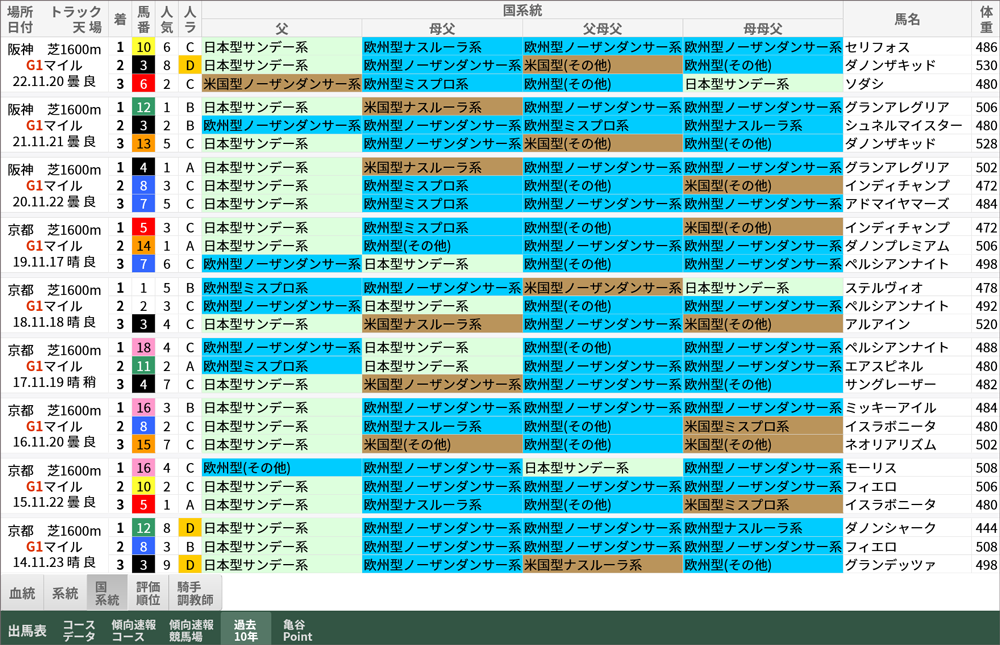Click orange horse number 13 in 21.11.21 race
The image size is (1000, 645).
[143, 144]
